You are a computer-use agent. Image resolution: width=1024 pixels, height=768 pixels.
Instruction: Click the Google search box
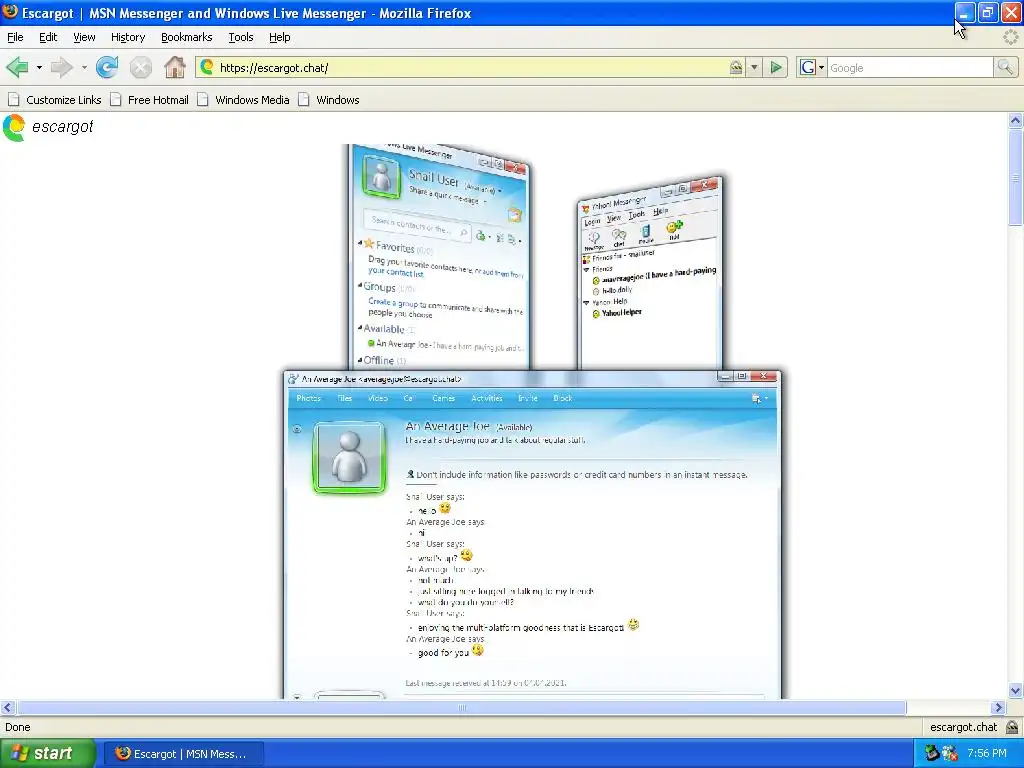point(910,67)
